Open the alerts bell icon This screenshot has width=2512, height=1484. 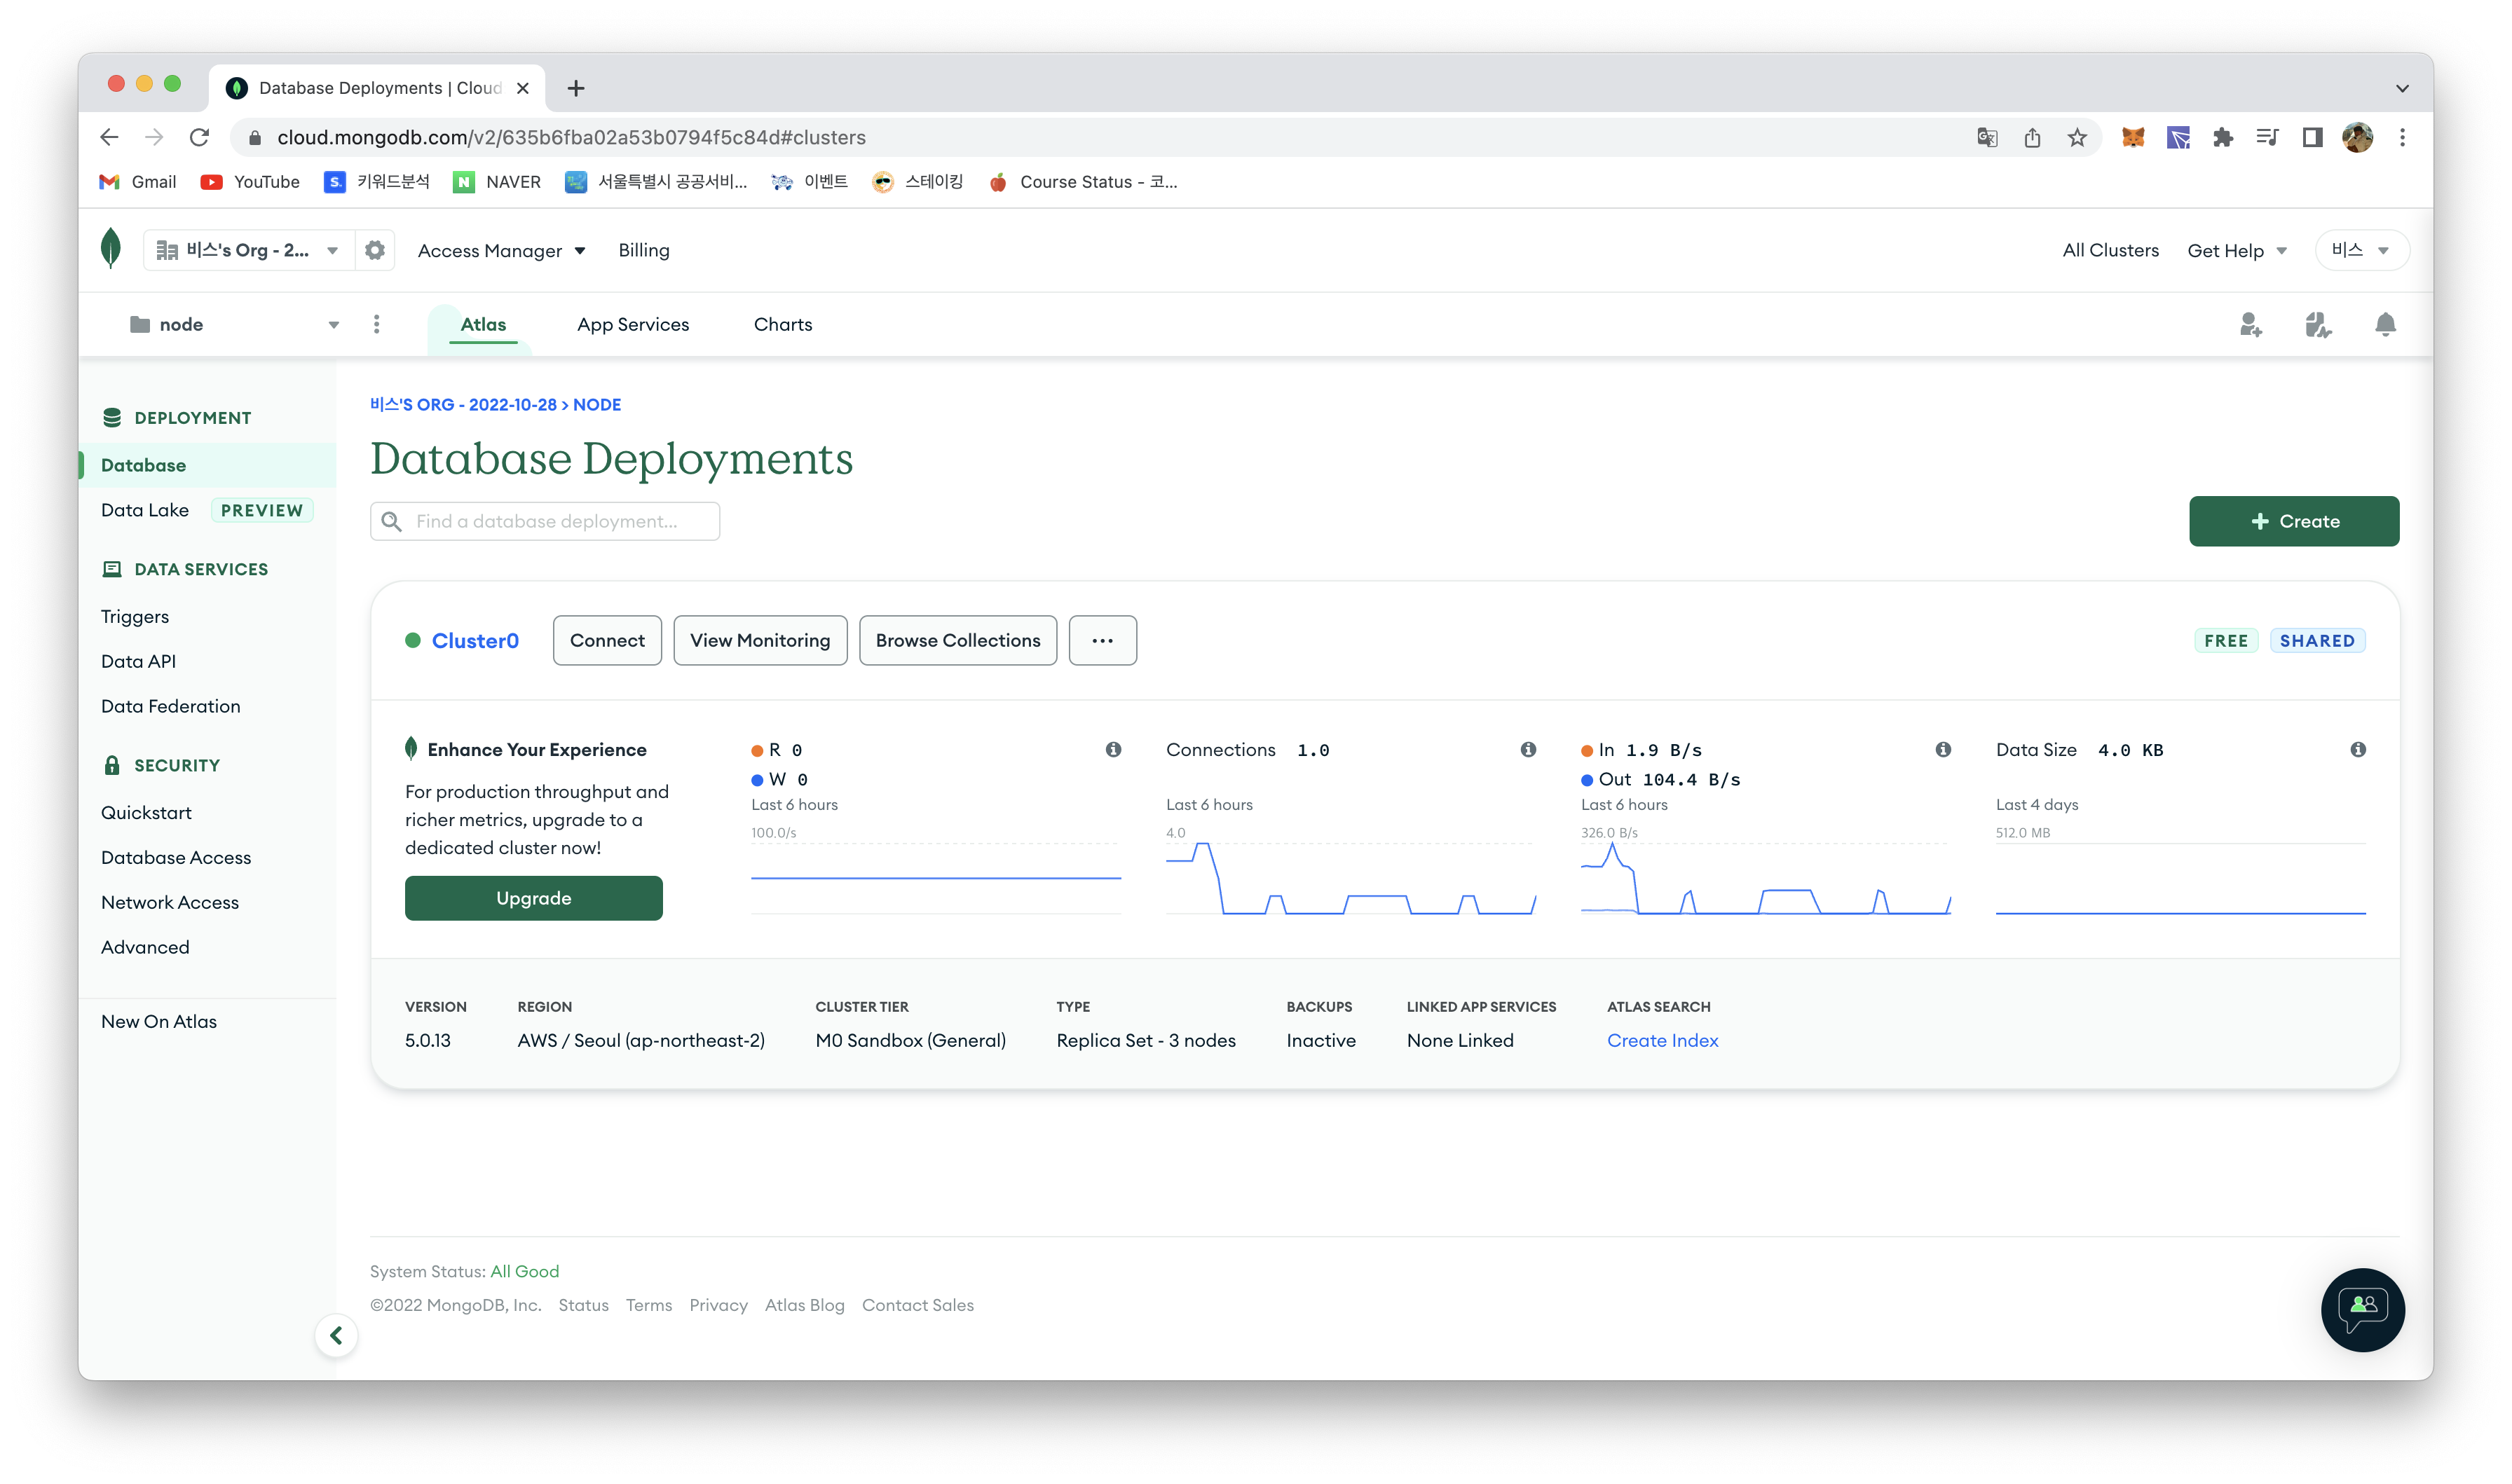click(2385, 324)
